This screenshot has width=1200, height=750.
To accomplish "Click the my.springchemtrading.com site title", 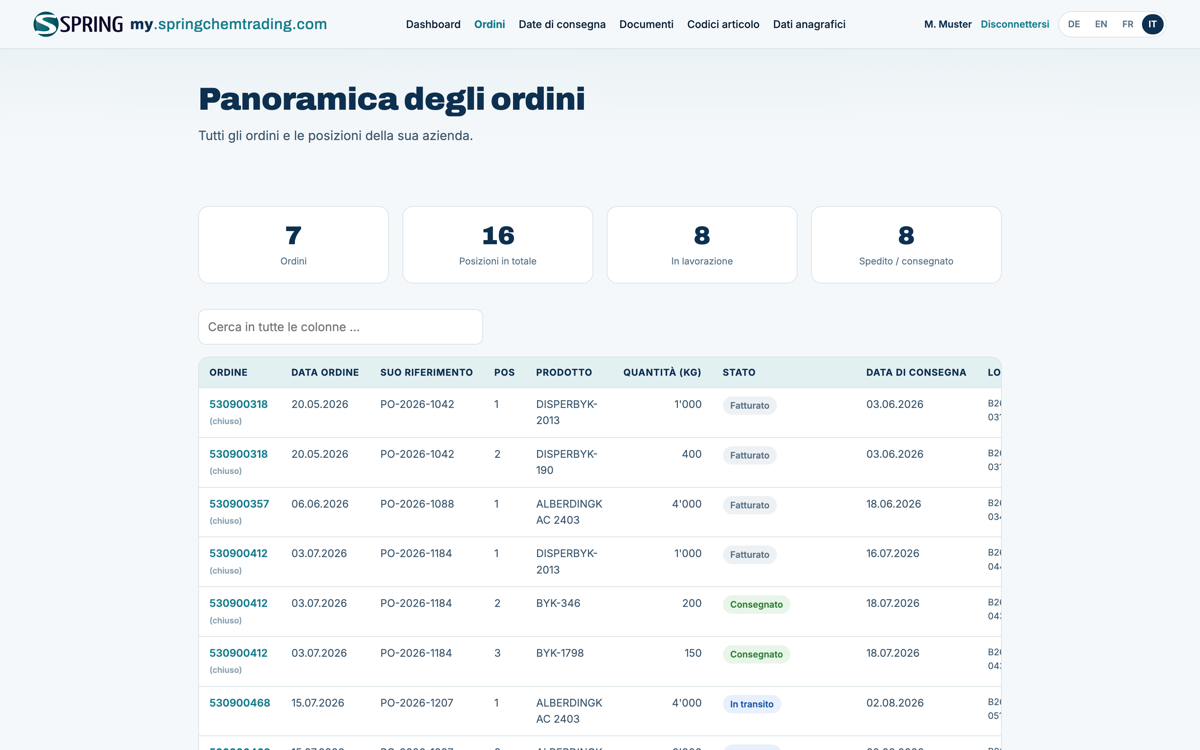I will (x=228, y=24).
